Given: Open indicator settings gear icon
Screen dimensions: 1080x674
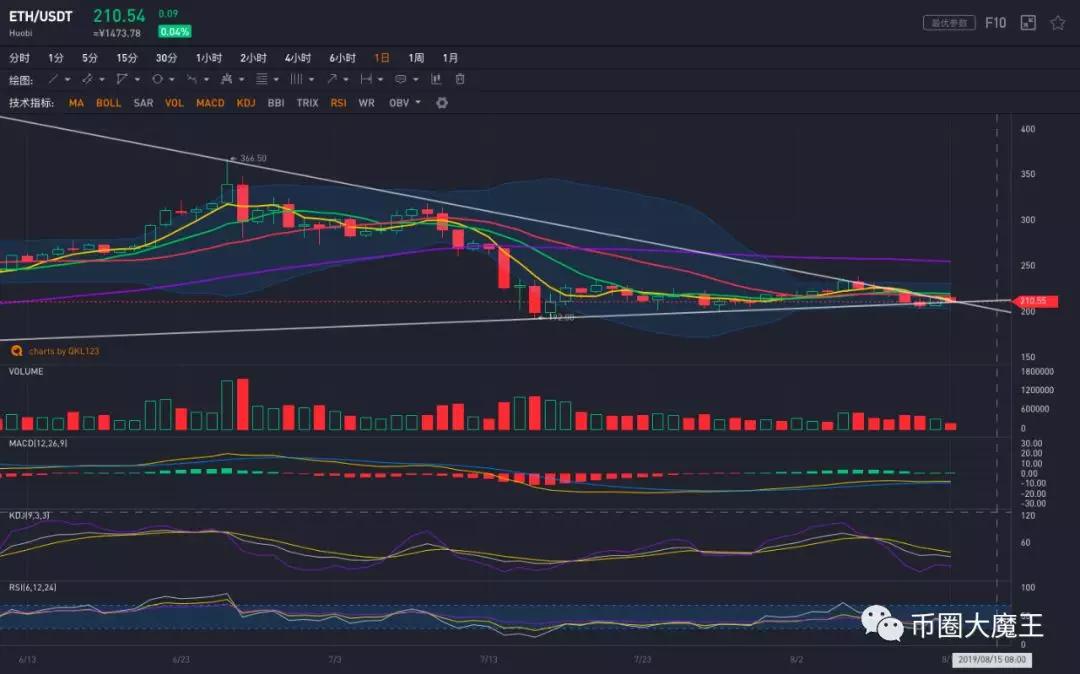Looking at the screenshot, I should 442,103.
